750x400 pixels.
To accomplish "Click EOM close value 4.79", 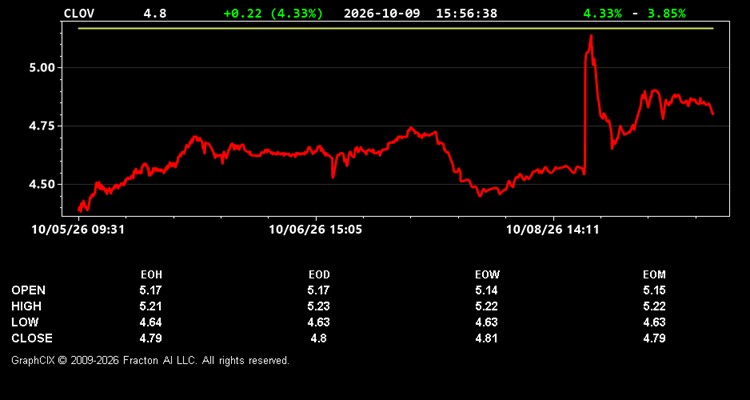I will [654, 338].
